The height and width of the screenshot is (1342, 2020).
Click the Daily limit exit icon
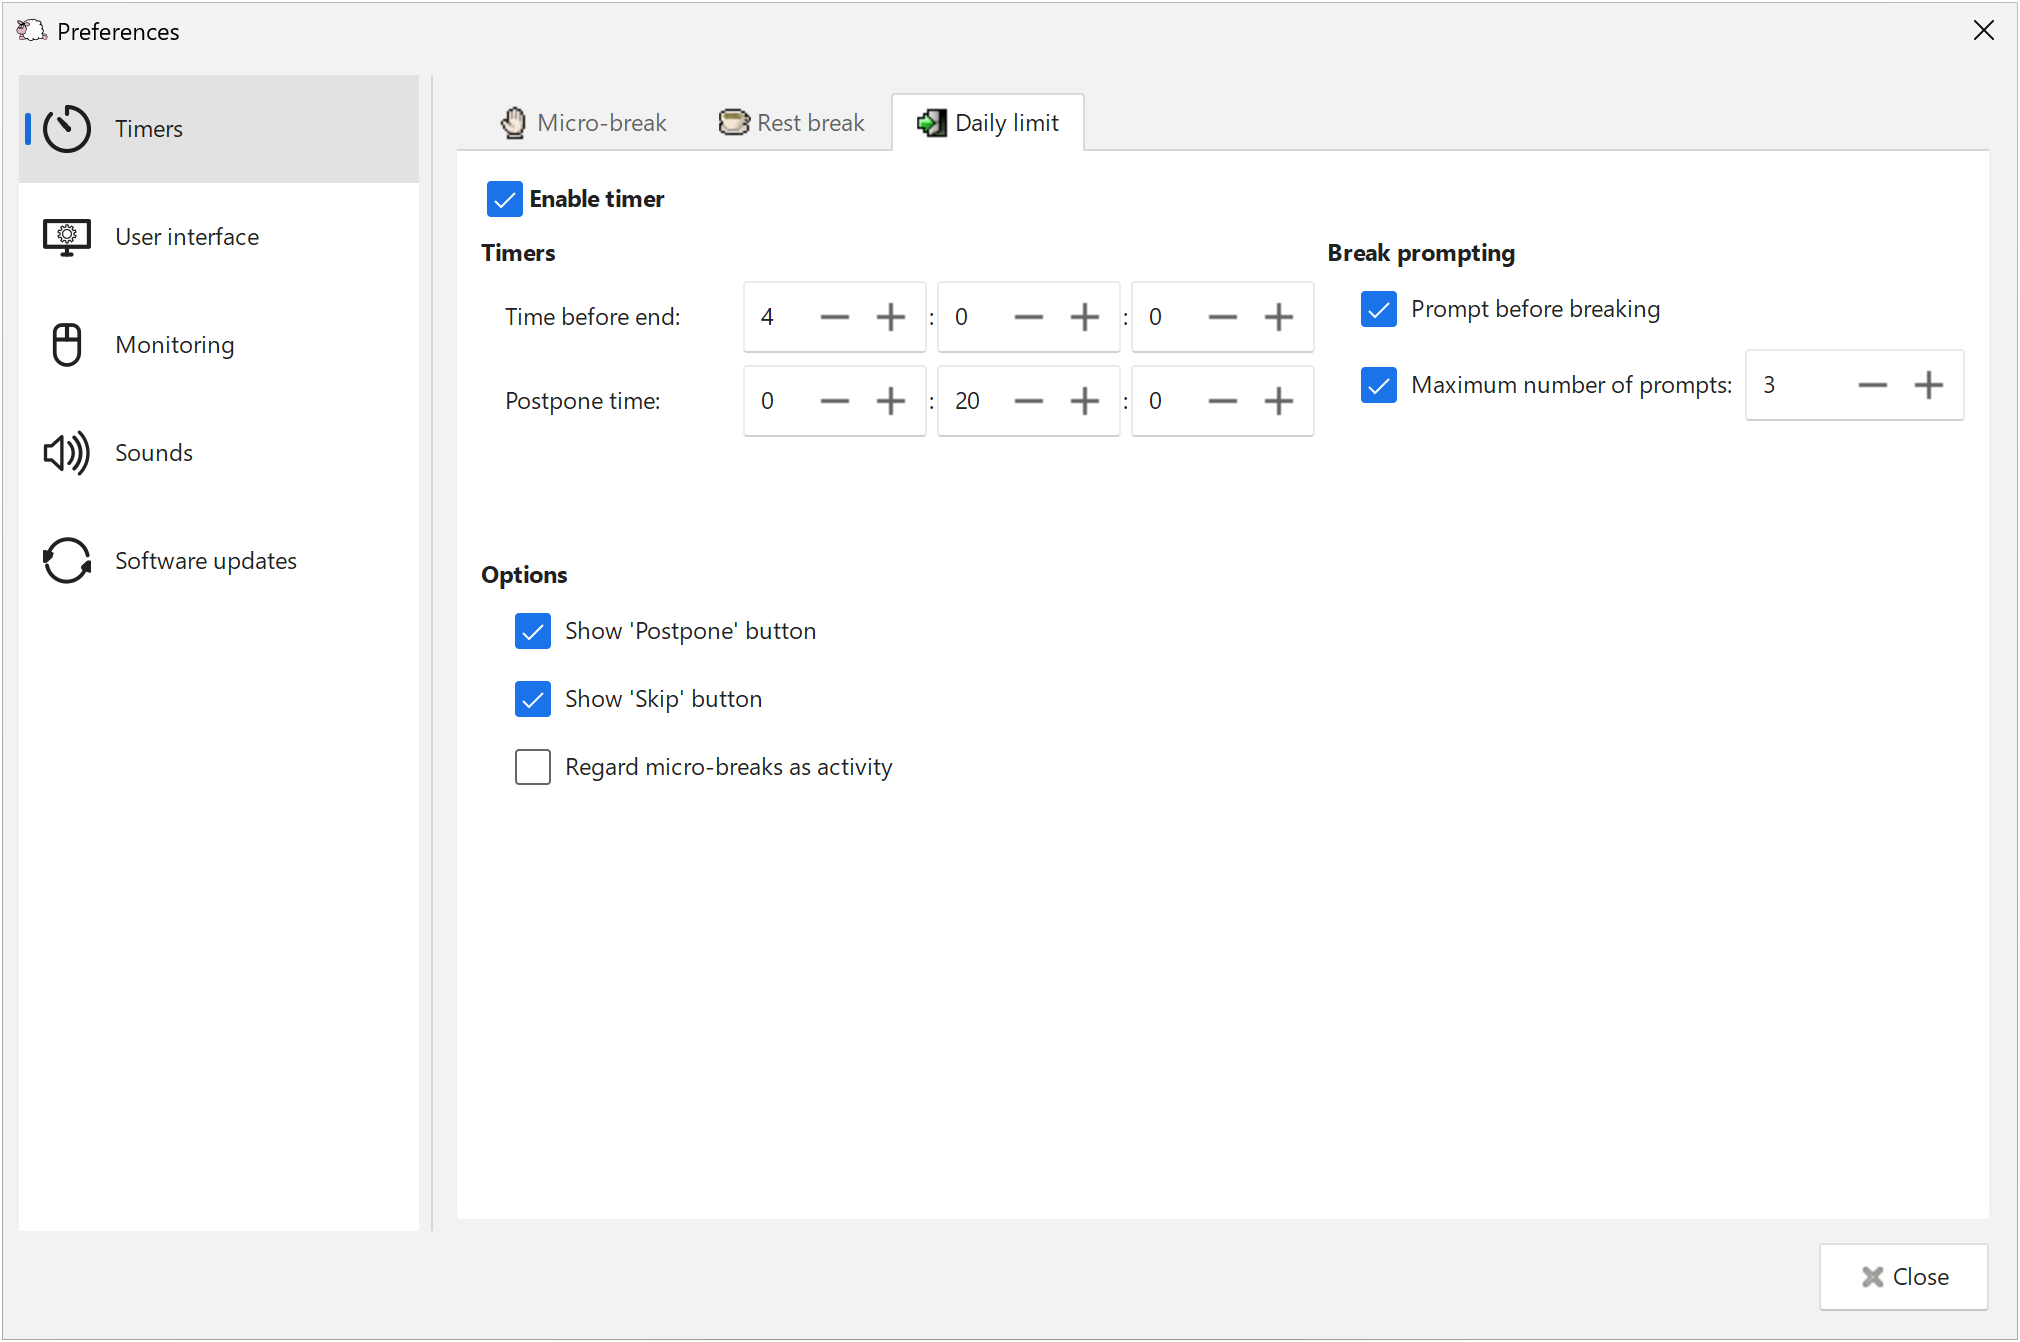pos(932,123)
